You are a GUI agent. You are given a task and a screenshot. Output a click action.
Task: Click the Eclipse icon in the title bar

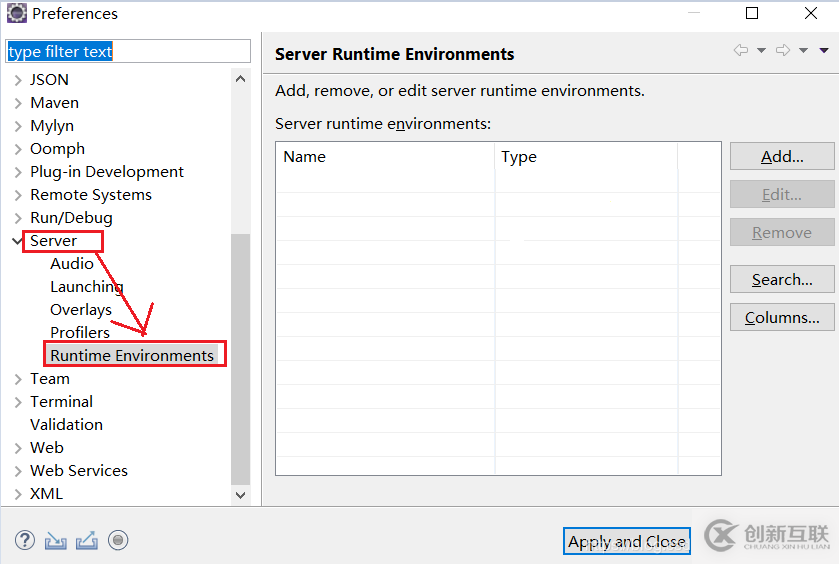coord(17,14)
